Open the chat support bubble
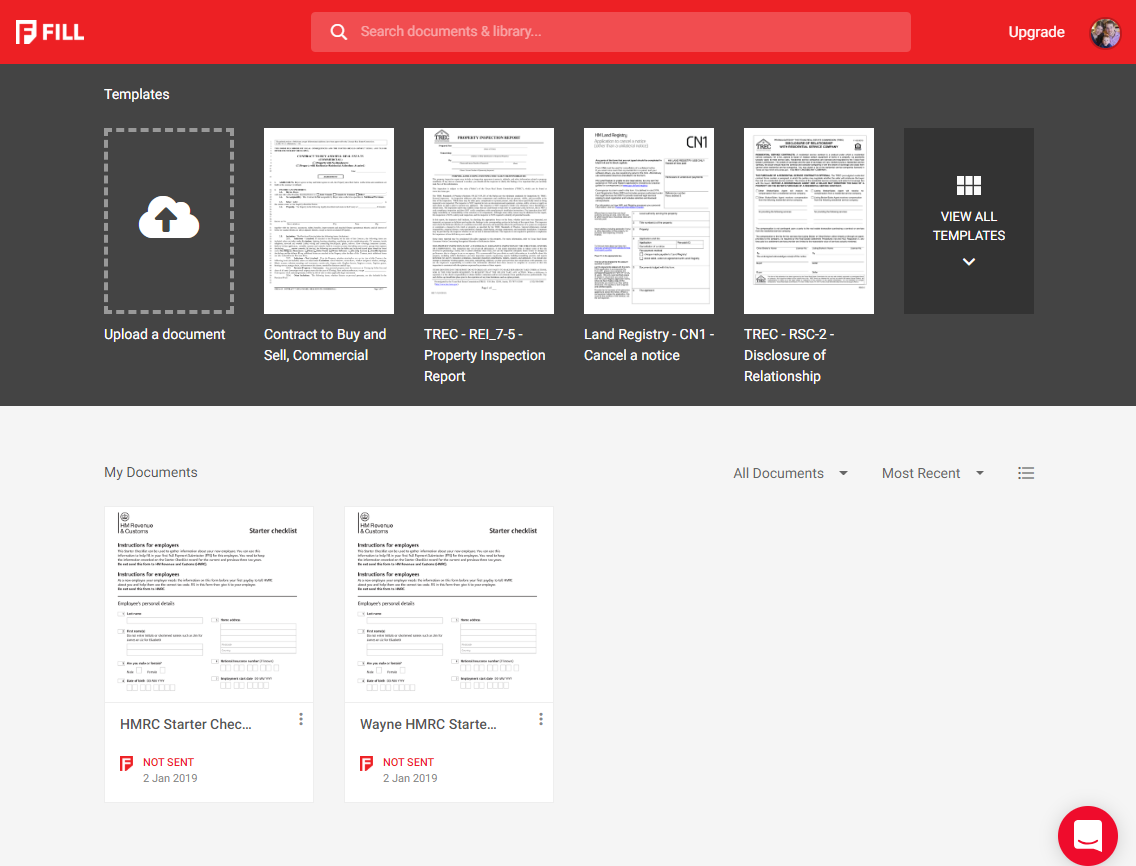Viewport: 1136px width, 866px height. point(1087,836)
